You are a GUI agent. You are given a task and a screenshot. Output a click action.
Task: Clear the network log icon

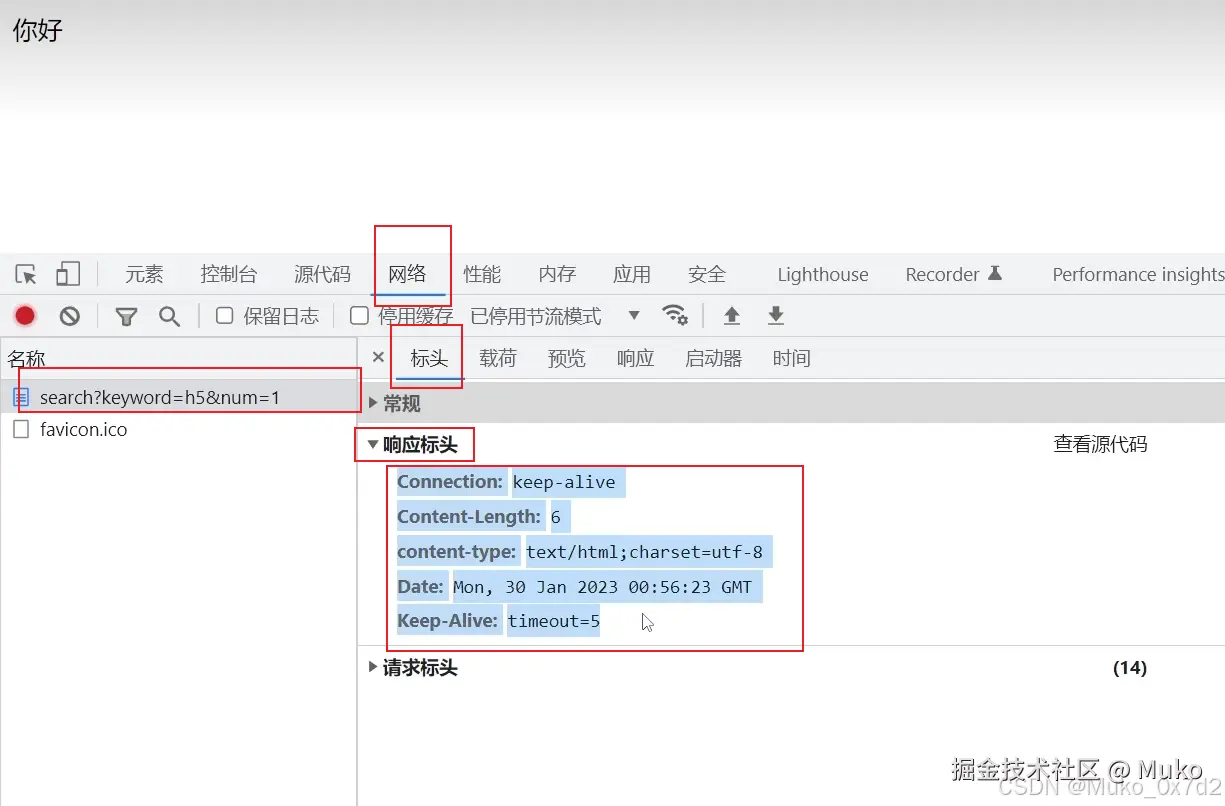point(69,316)
